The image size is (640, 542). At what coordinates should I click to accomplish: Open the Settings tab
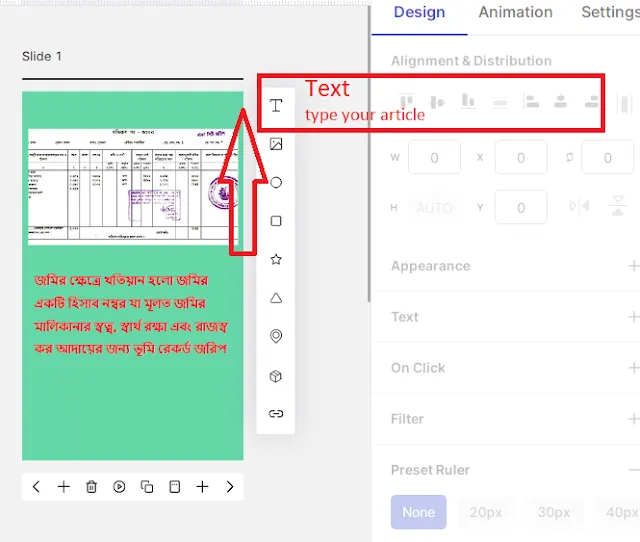coord(610,13)
